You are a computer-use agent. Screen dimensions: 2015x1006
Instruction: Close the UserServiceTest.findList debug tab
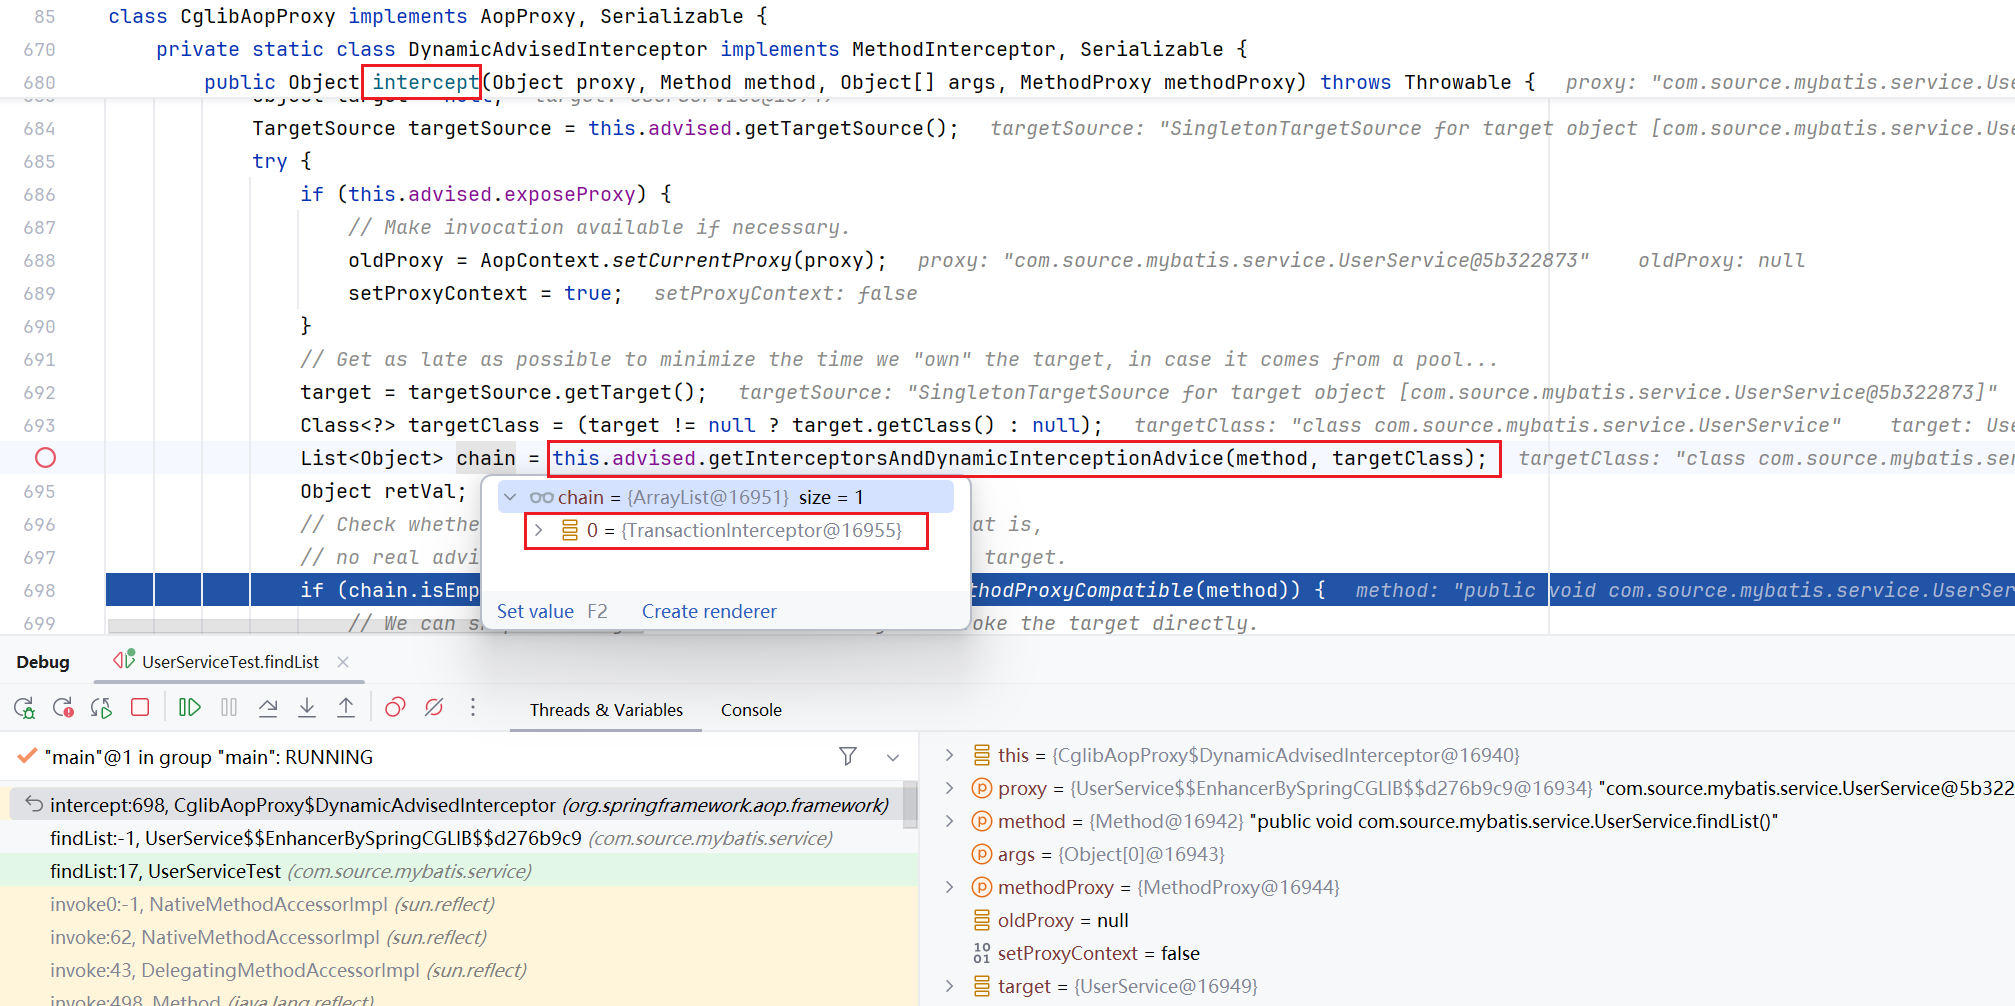343,662
